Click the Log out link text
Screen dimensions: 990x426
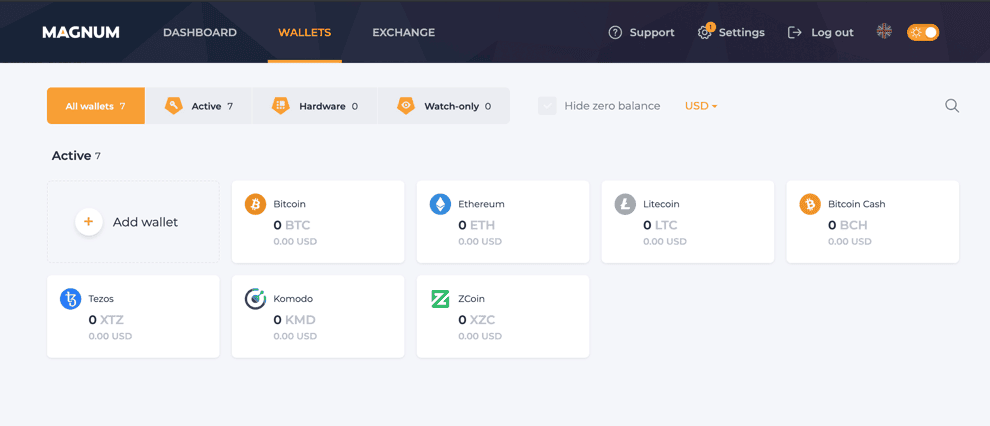[x=832, y=32]
